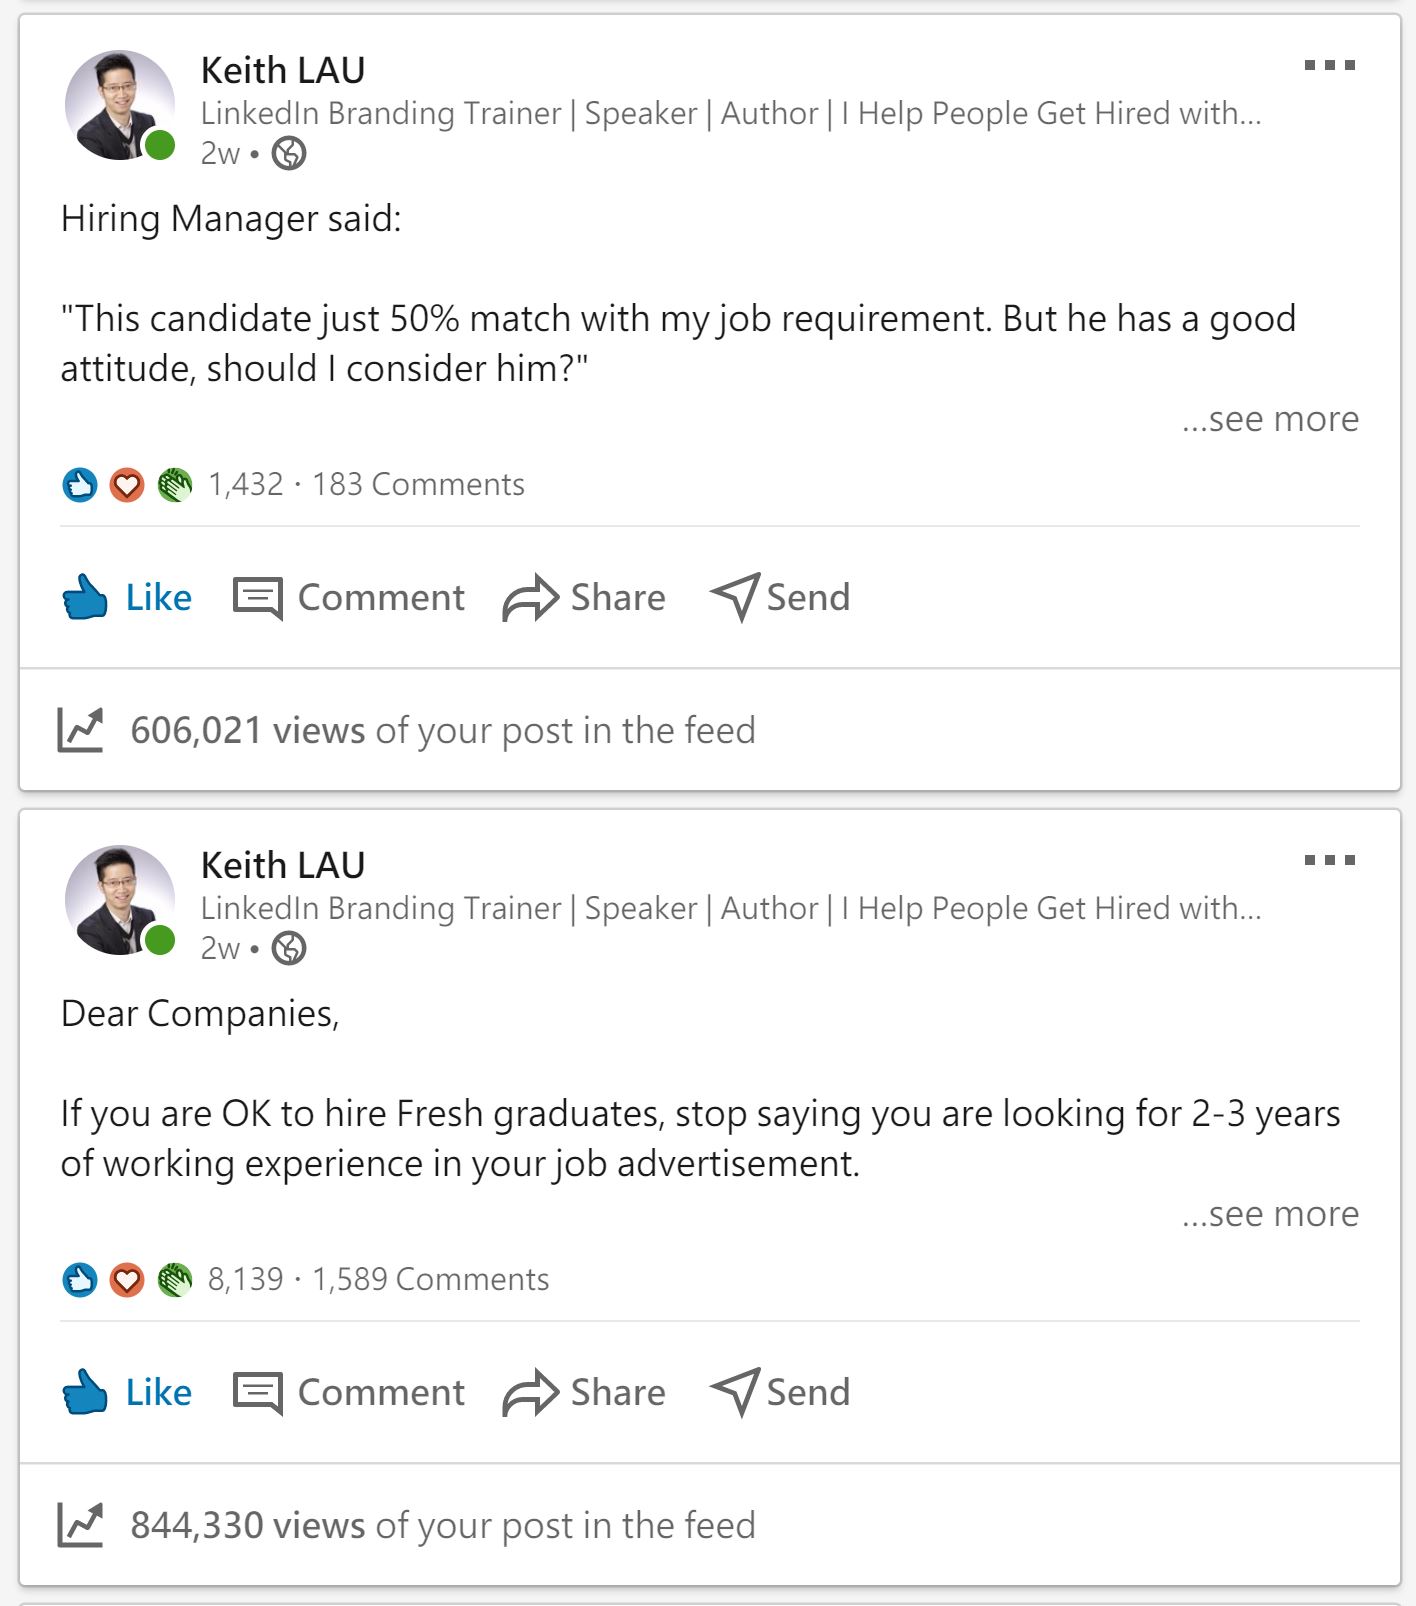Share the Hiring Manager post
The image size is (1416, 1606).
[x=584, y=598]
